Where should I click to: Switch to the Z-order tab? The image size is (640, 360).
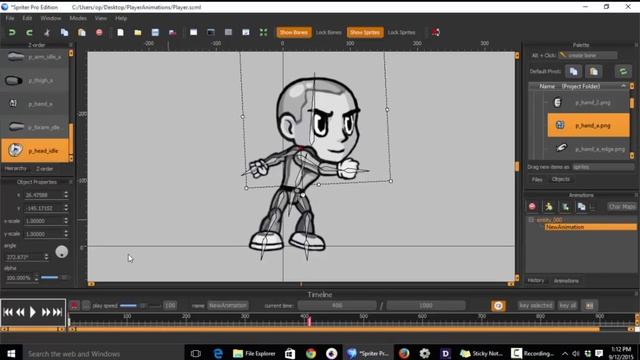[x=44, y=169]
